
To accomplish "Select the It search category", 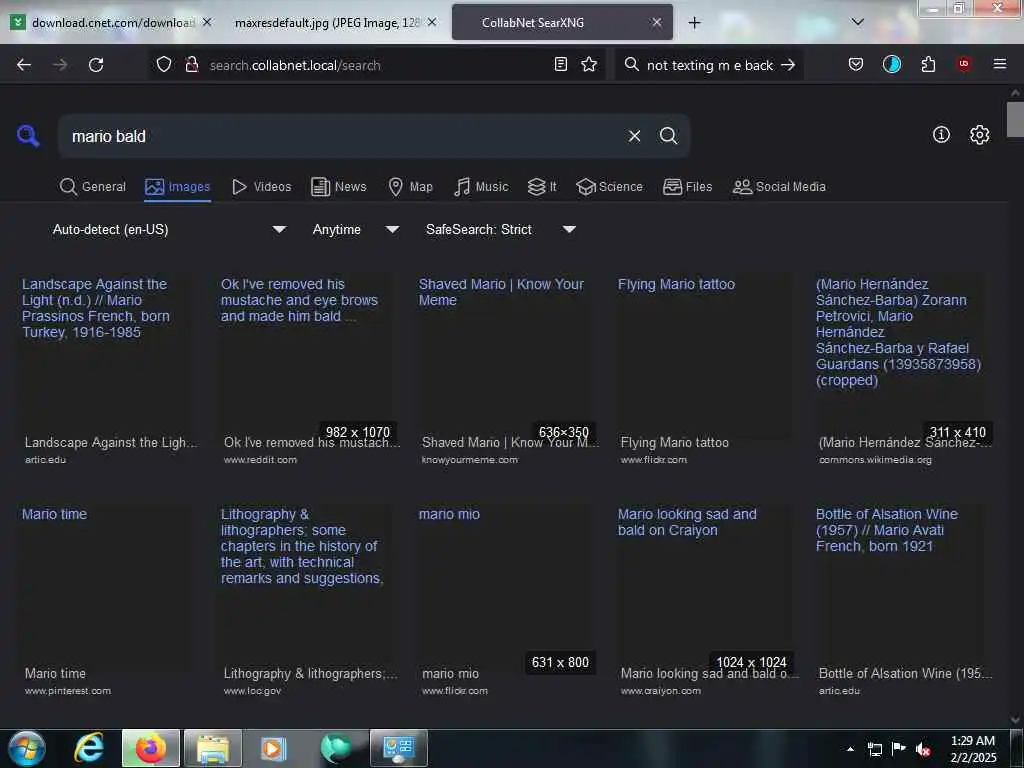I will [x=542, y=187].
